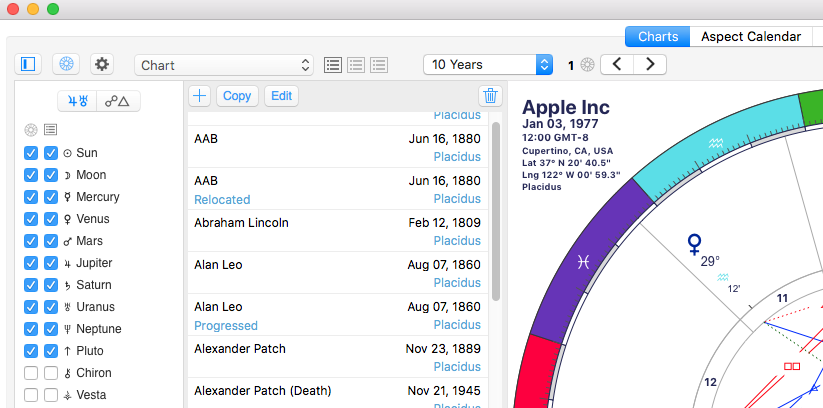823x408 pixels.
Task: Select Alexander Patch (Death) entry
Action: click(x=338, y=393)
